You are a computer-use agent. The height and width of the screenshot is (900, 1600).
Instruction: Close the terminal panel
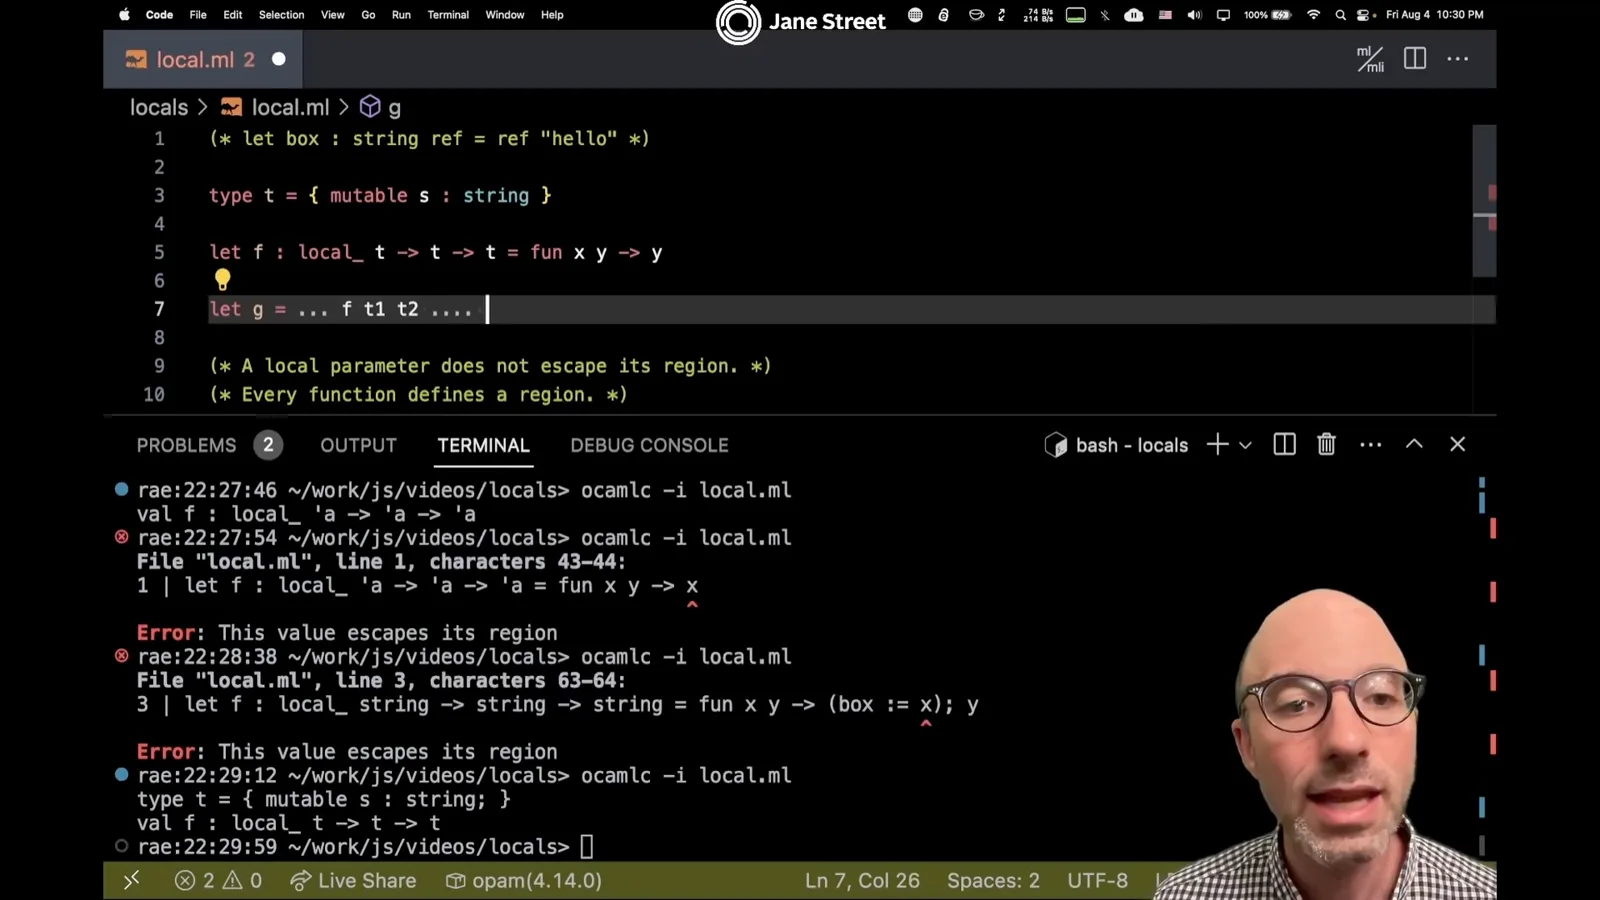point(1457,444)
